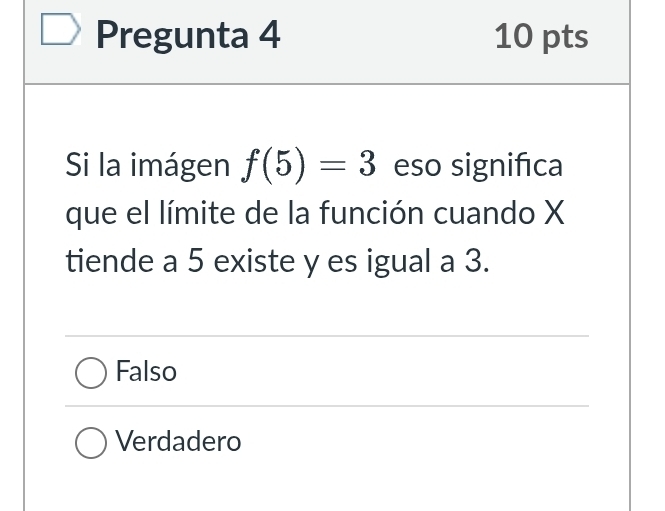Screen dimensions: 665x511
Task: Select the Falso radio button
Action: pyautogui.click(x=91, y=373)
